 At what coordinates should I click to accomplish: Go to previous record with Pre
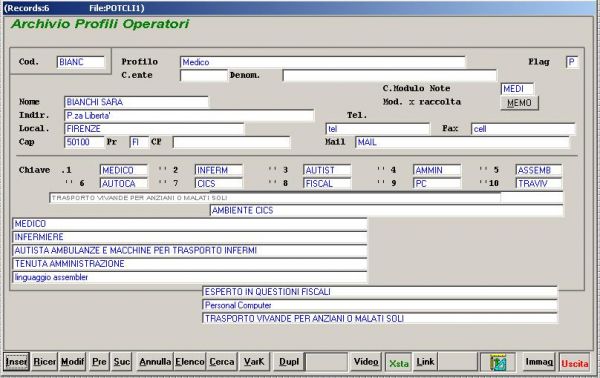pos(99,362)
